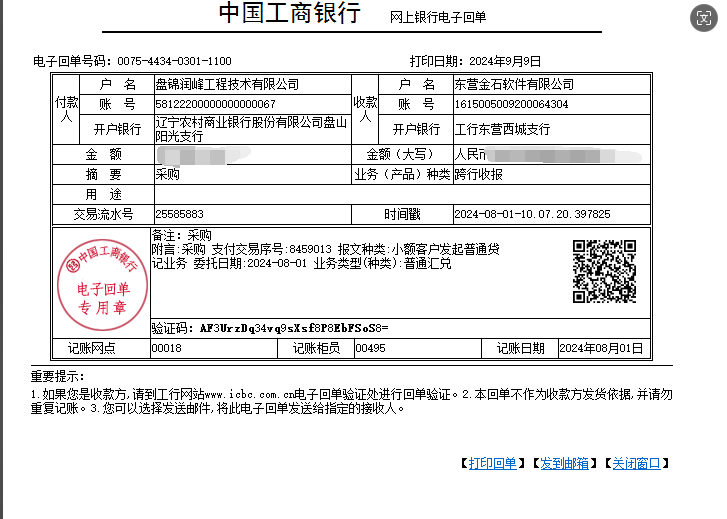Select payer name 盘锦润峰工程技术有限公司
The image size is (727, 519).
[227, 84]
